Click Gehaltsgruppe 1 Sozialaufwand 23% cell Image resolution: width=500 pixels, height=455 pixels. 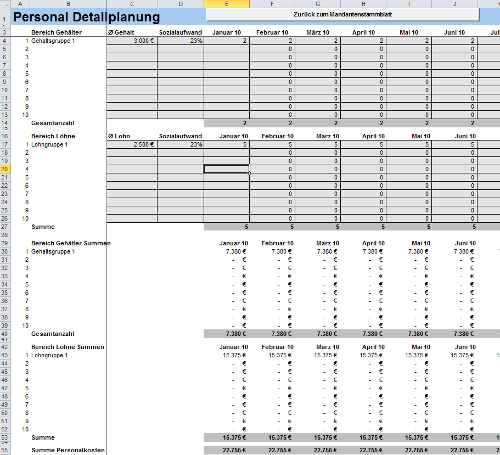coord(181,41)
